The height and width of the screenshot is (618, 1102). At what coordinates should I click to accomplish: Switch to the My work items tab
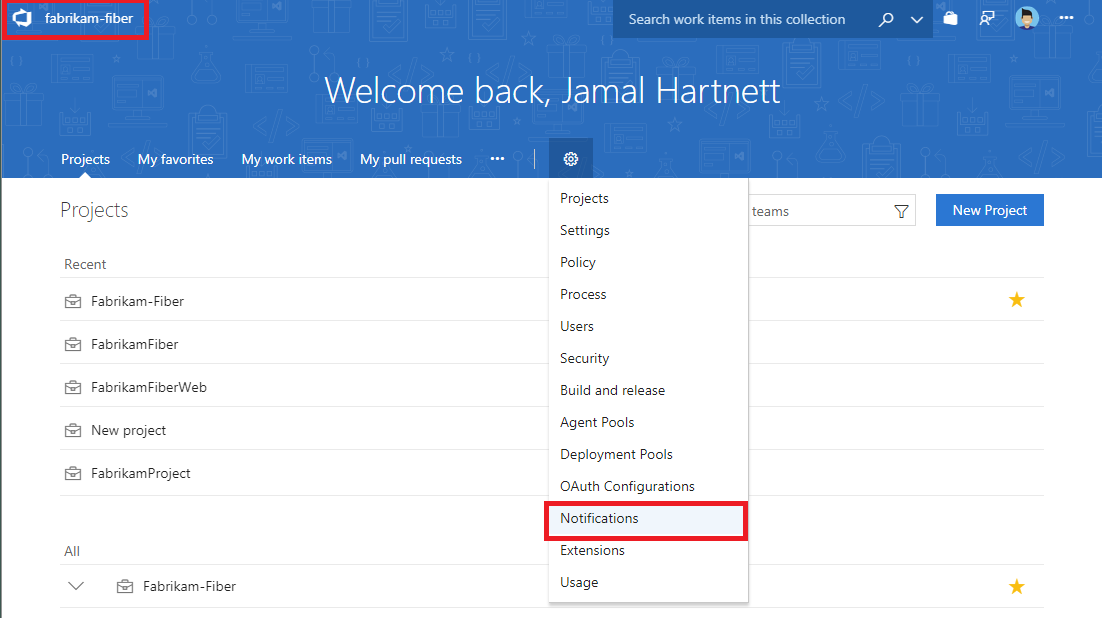[x=286, y=158]
